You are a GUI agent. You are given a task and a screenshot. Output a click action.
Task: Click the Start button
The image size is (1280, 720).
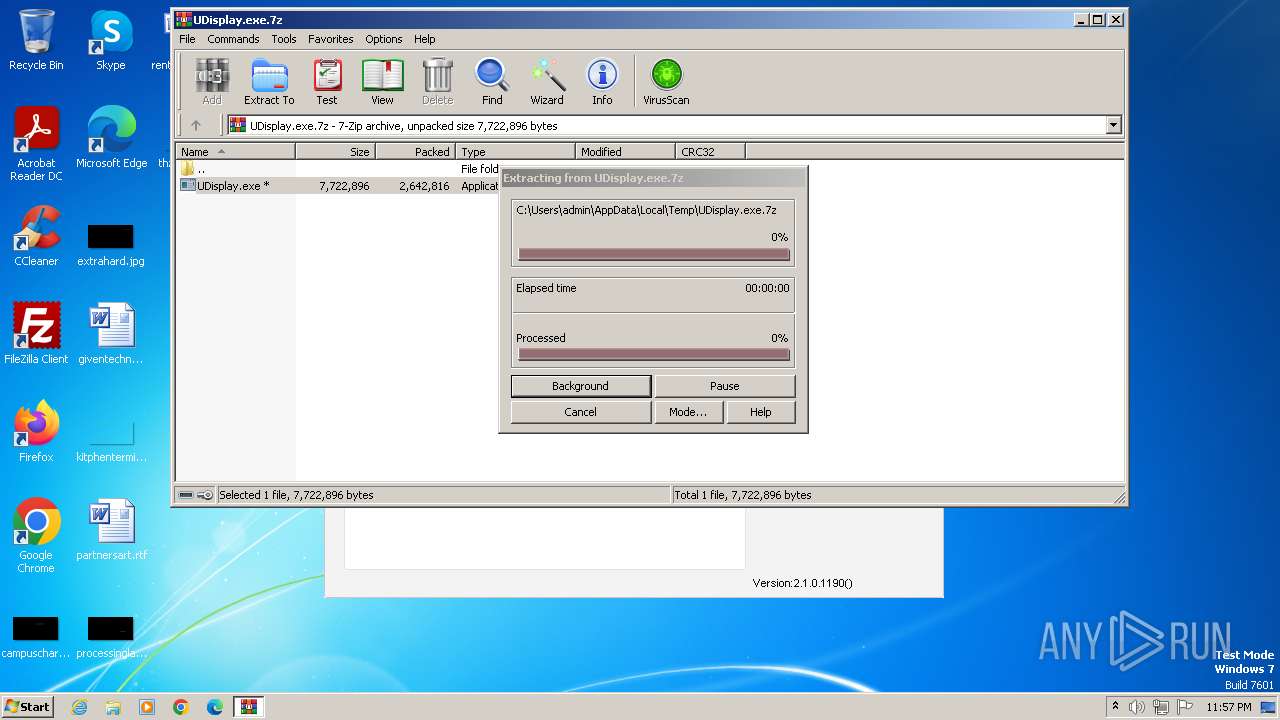[x=27, y=707]
